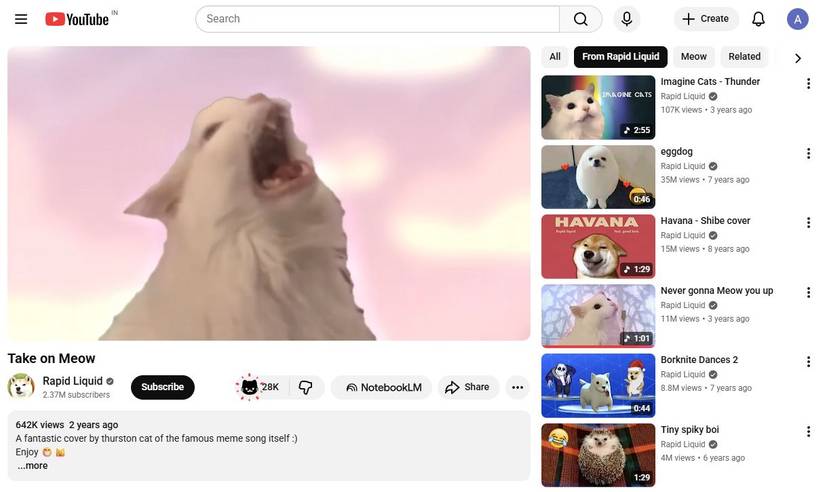Open more actions ellipsis under video

pos(518,388)
